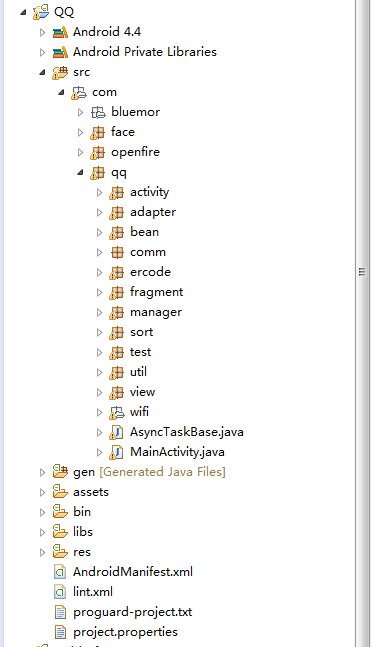
Task: Click the activity package icon
Action: point(117,192)
